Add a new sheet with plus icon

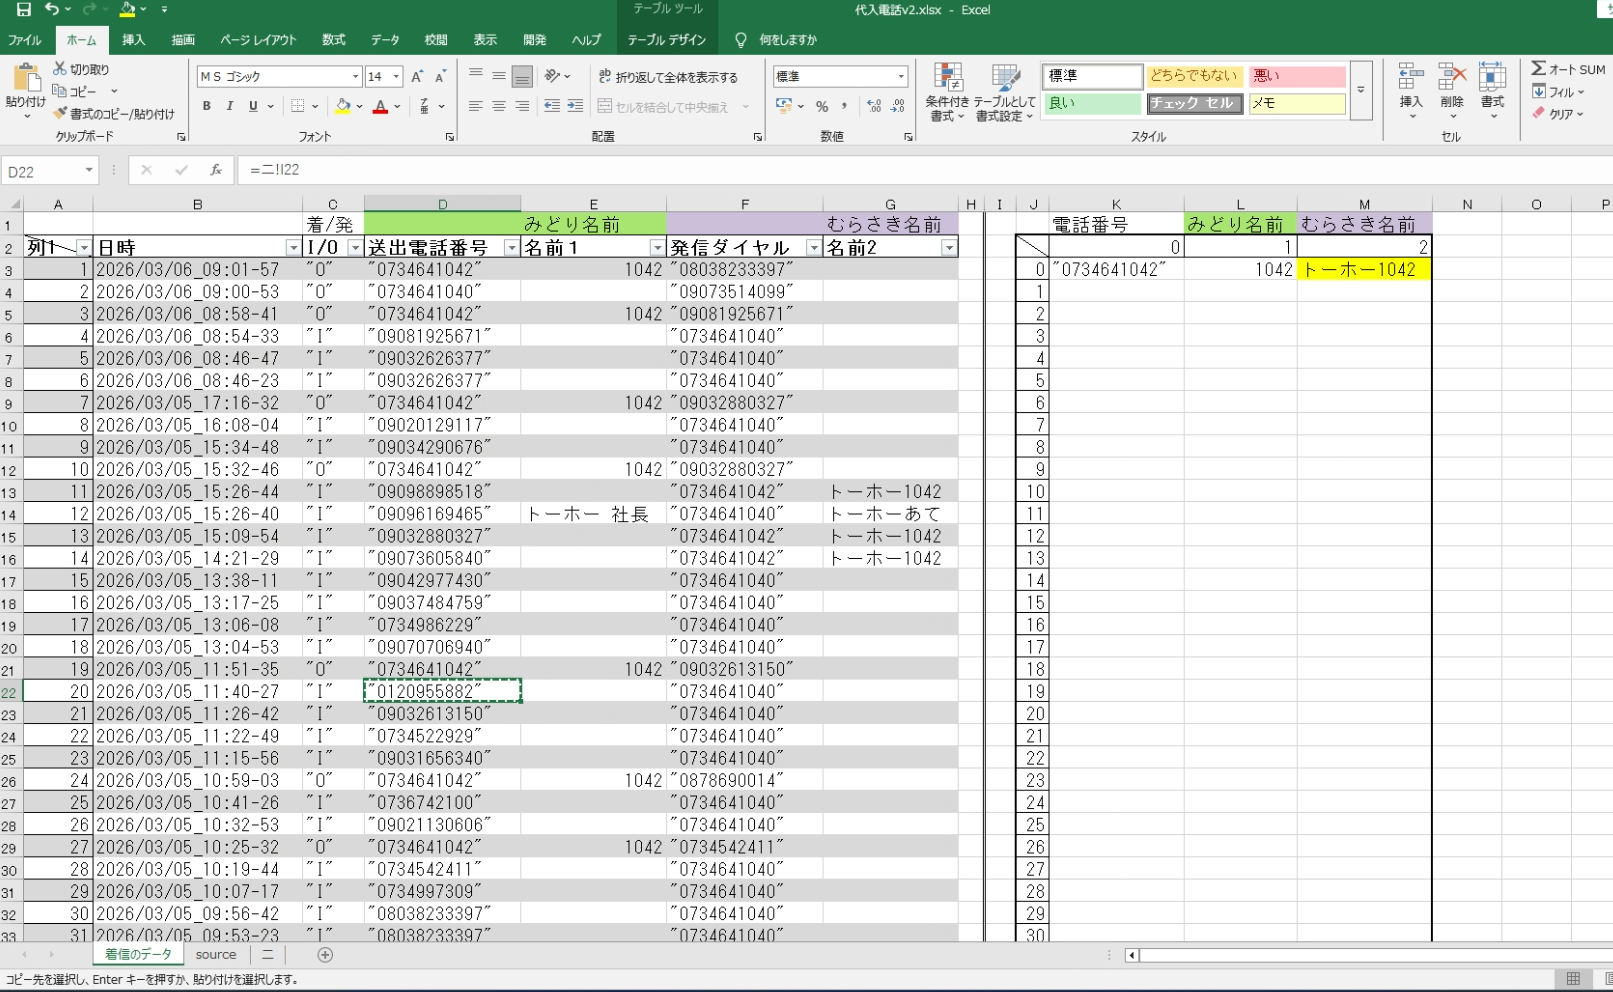coord(325,955)
